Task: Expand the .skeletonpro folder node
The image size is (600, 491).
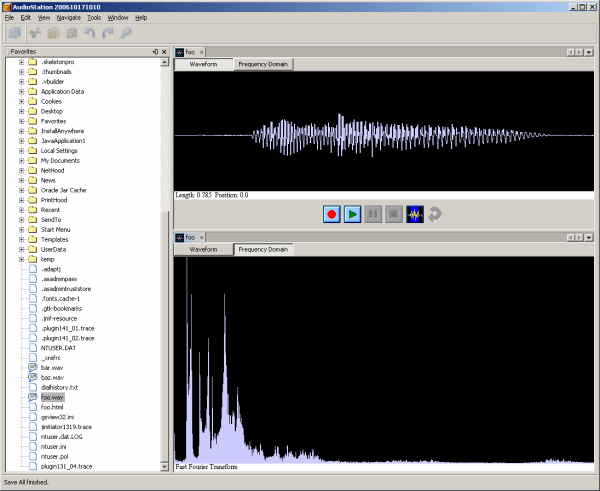Action: click(22, 62)
